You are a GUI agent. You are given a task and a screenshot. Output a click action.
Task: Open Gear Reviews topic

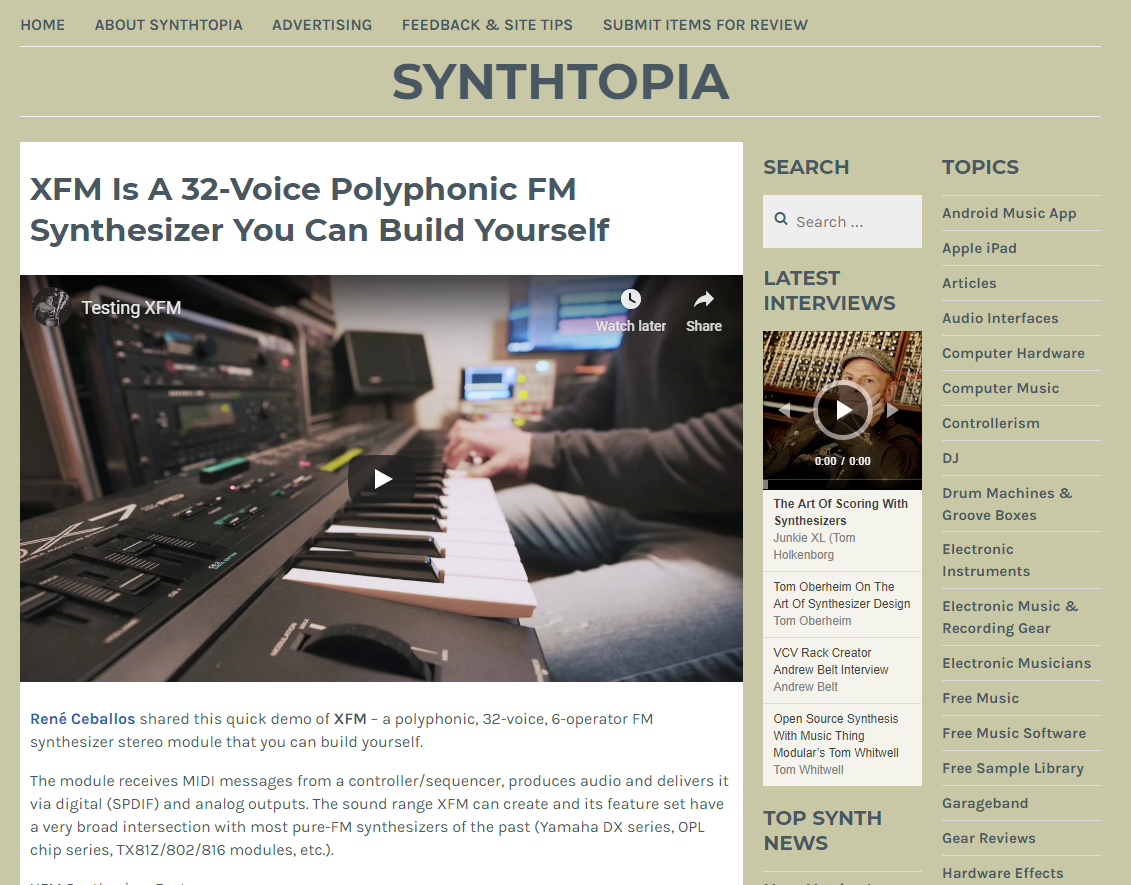coord(989,838)
